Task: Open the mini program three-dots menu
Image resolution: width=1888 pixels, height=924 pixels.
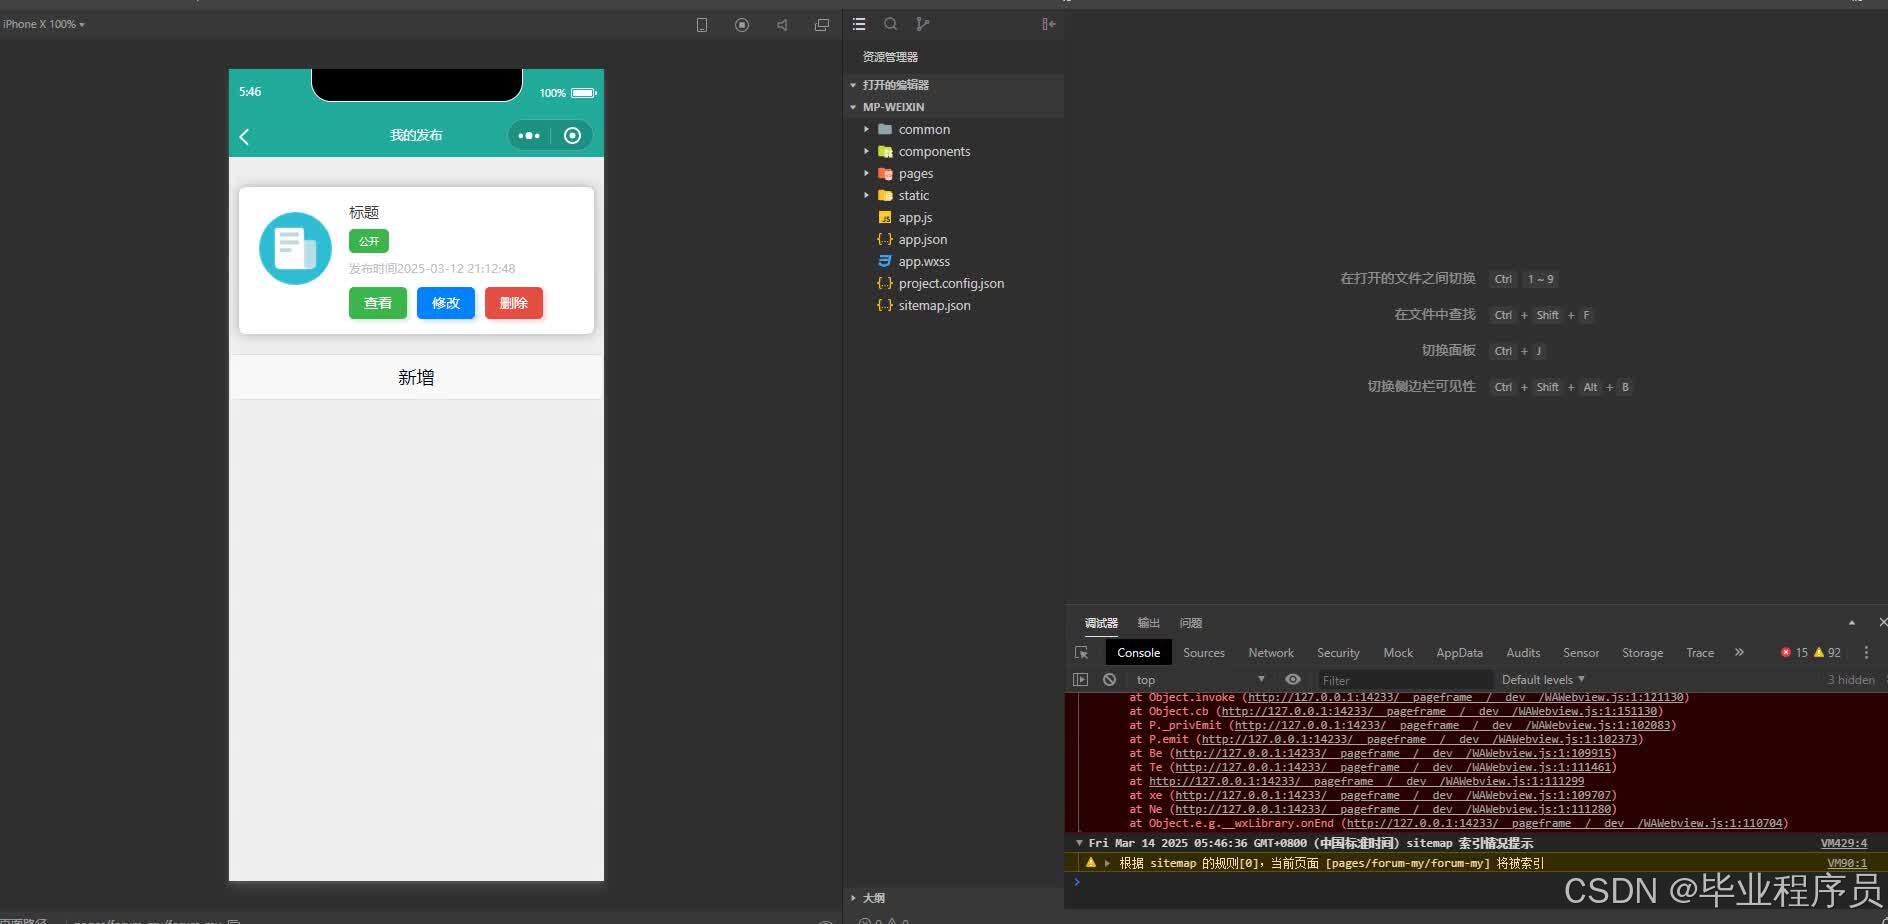Action: [529, 135]
